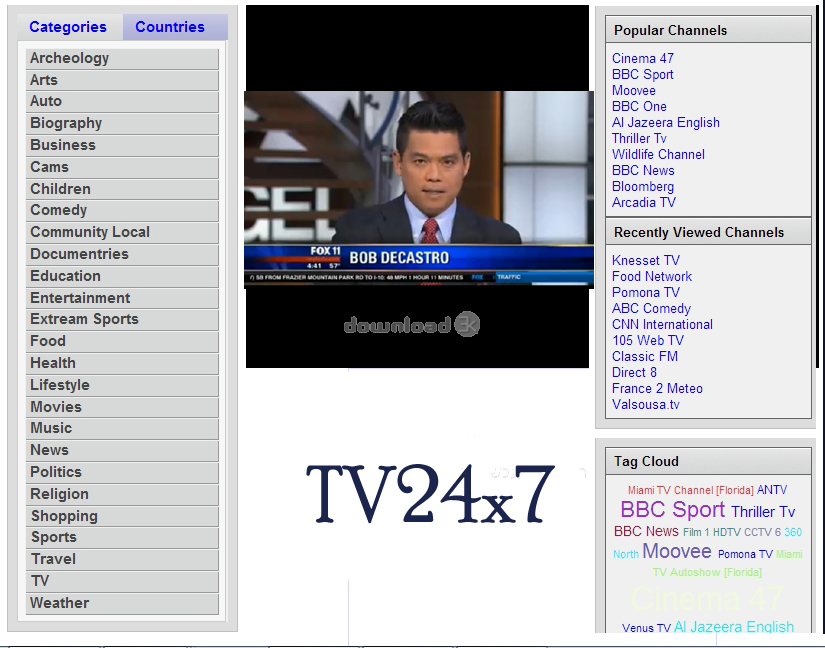This screenshot has width=825, height=648.
Task: Choose the Auto category
Action: pos(122,102)
